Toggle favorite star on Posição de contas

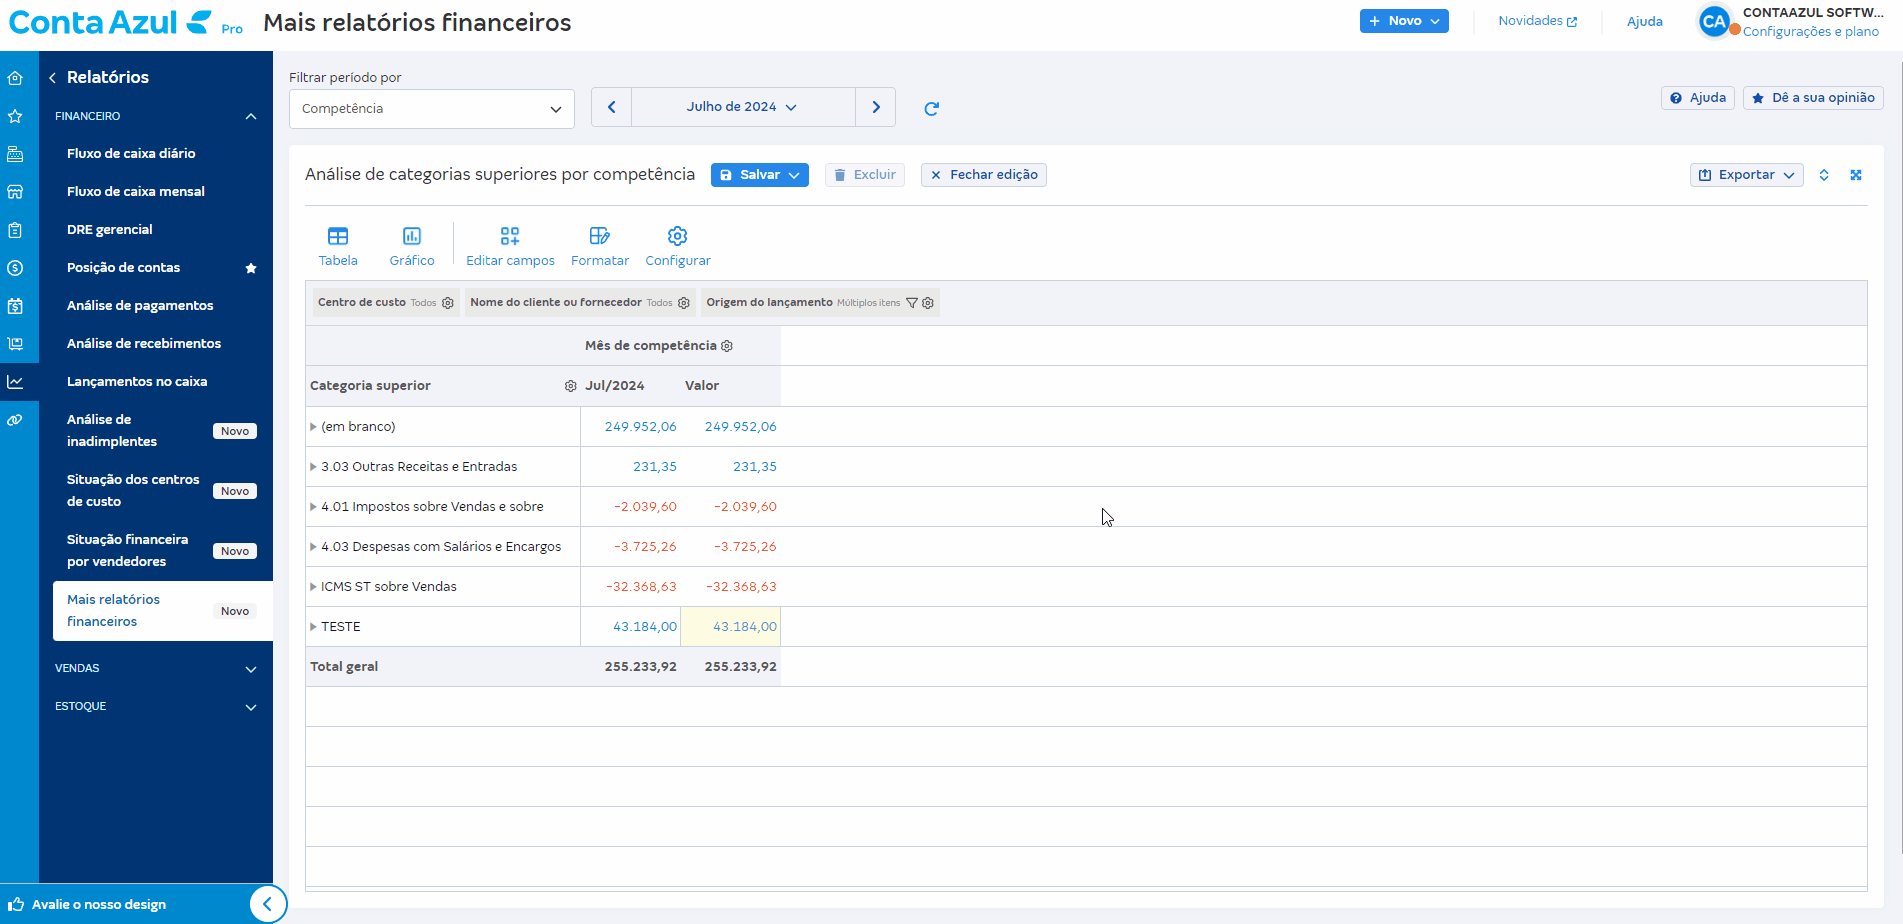pos(251,268)
